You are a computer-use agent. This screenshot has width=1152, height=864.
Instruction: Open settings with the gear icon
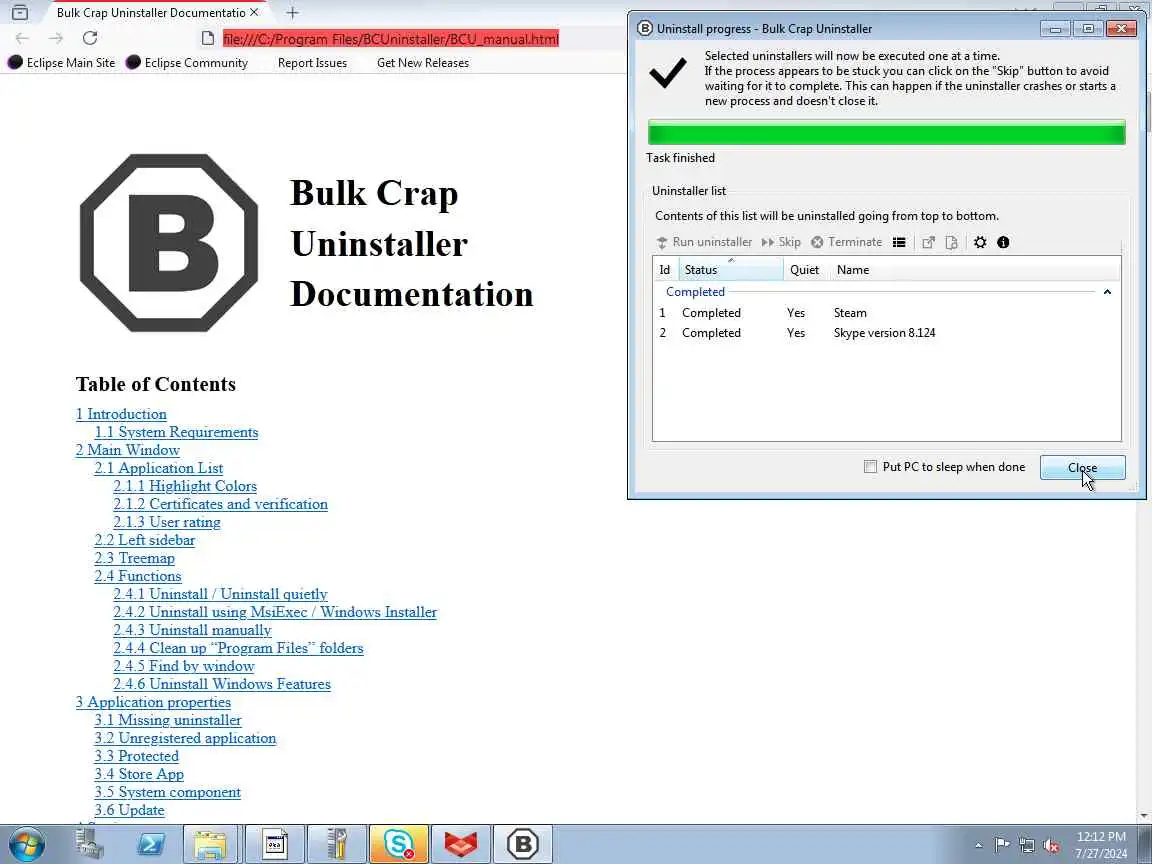[x=980, y=242]
